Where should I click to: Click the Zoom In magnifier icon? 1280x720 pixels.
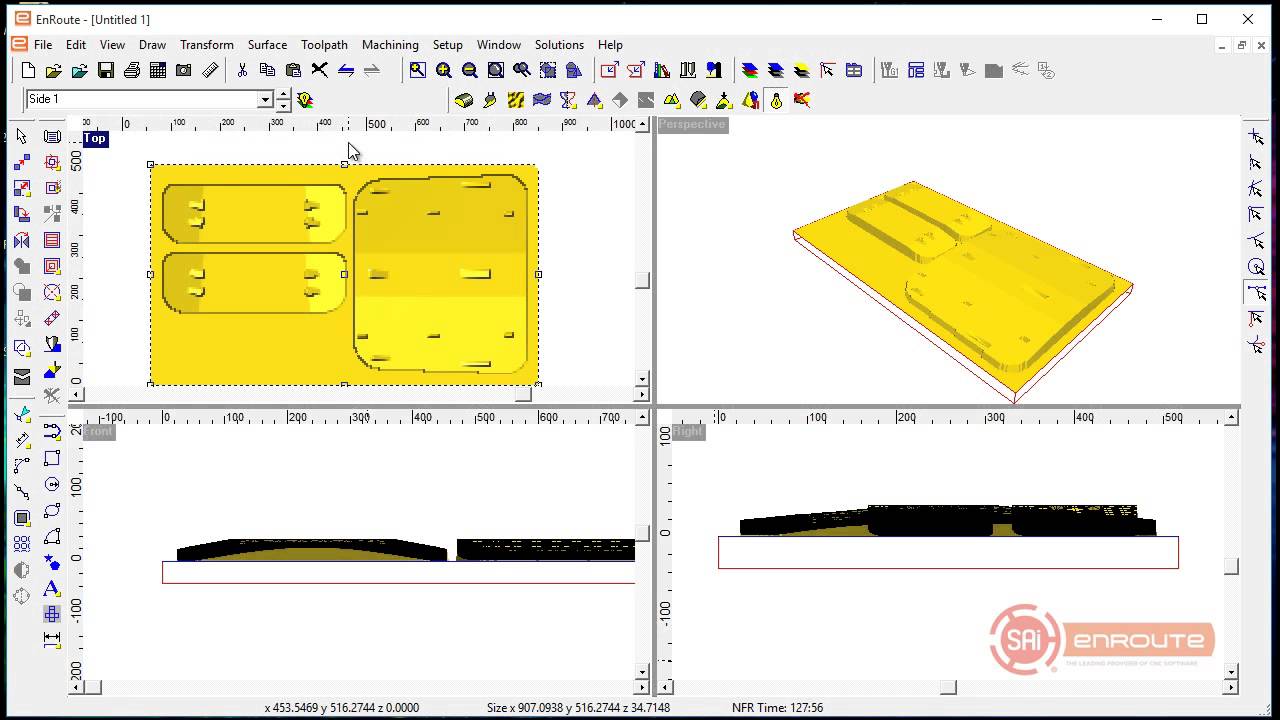click(444, 70)
